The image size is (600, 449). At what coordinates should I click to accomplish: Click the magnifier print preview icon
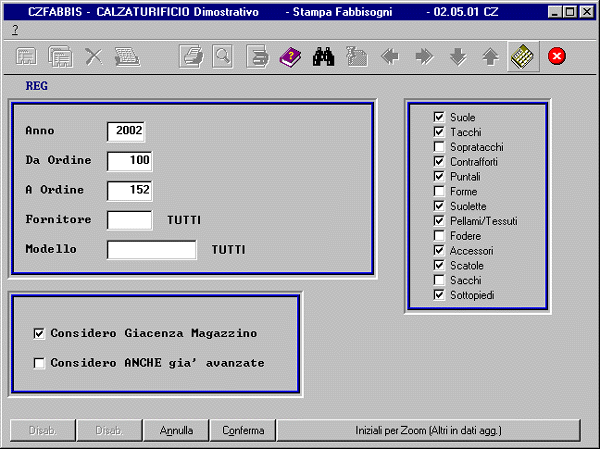coord(223,57)
